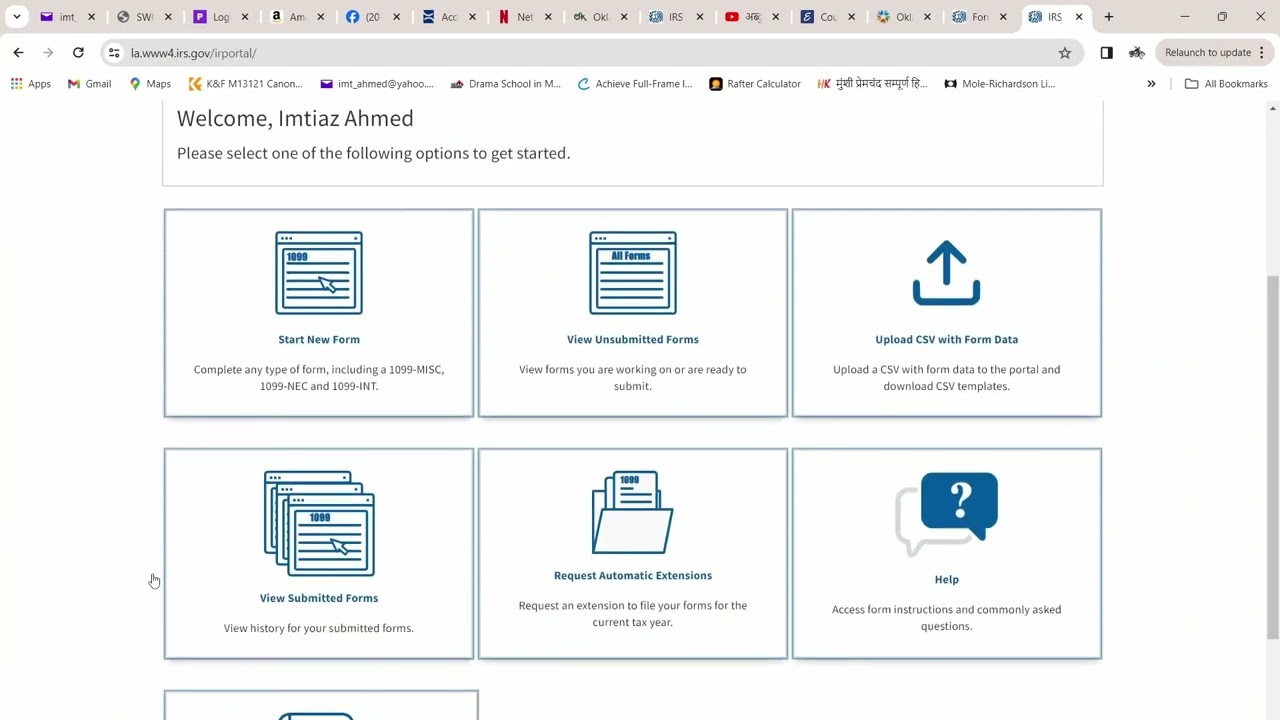Click the upload arrow icon
The height and width of the screenshot is (720, 1280).
coord(946,272)
